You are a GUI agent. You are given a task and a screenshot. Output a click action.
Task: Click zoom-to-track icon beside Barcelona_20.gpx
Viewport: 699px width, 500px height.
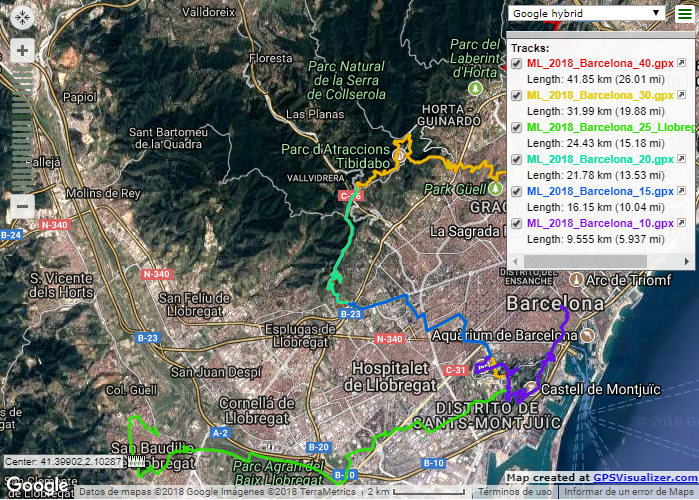[681, 159]
